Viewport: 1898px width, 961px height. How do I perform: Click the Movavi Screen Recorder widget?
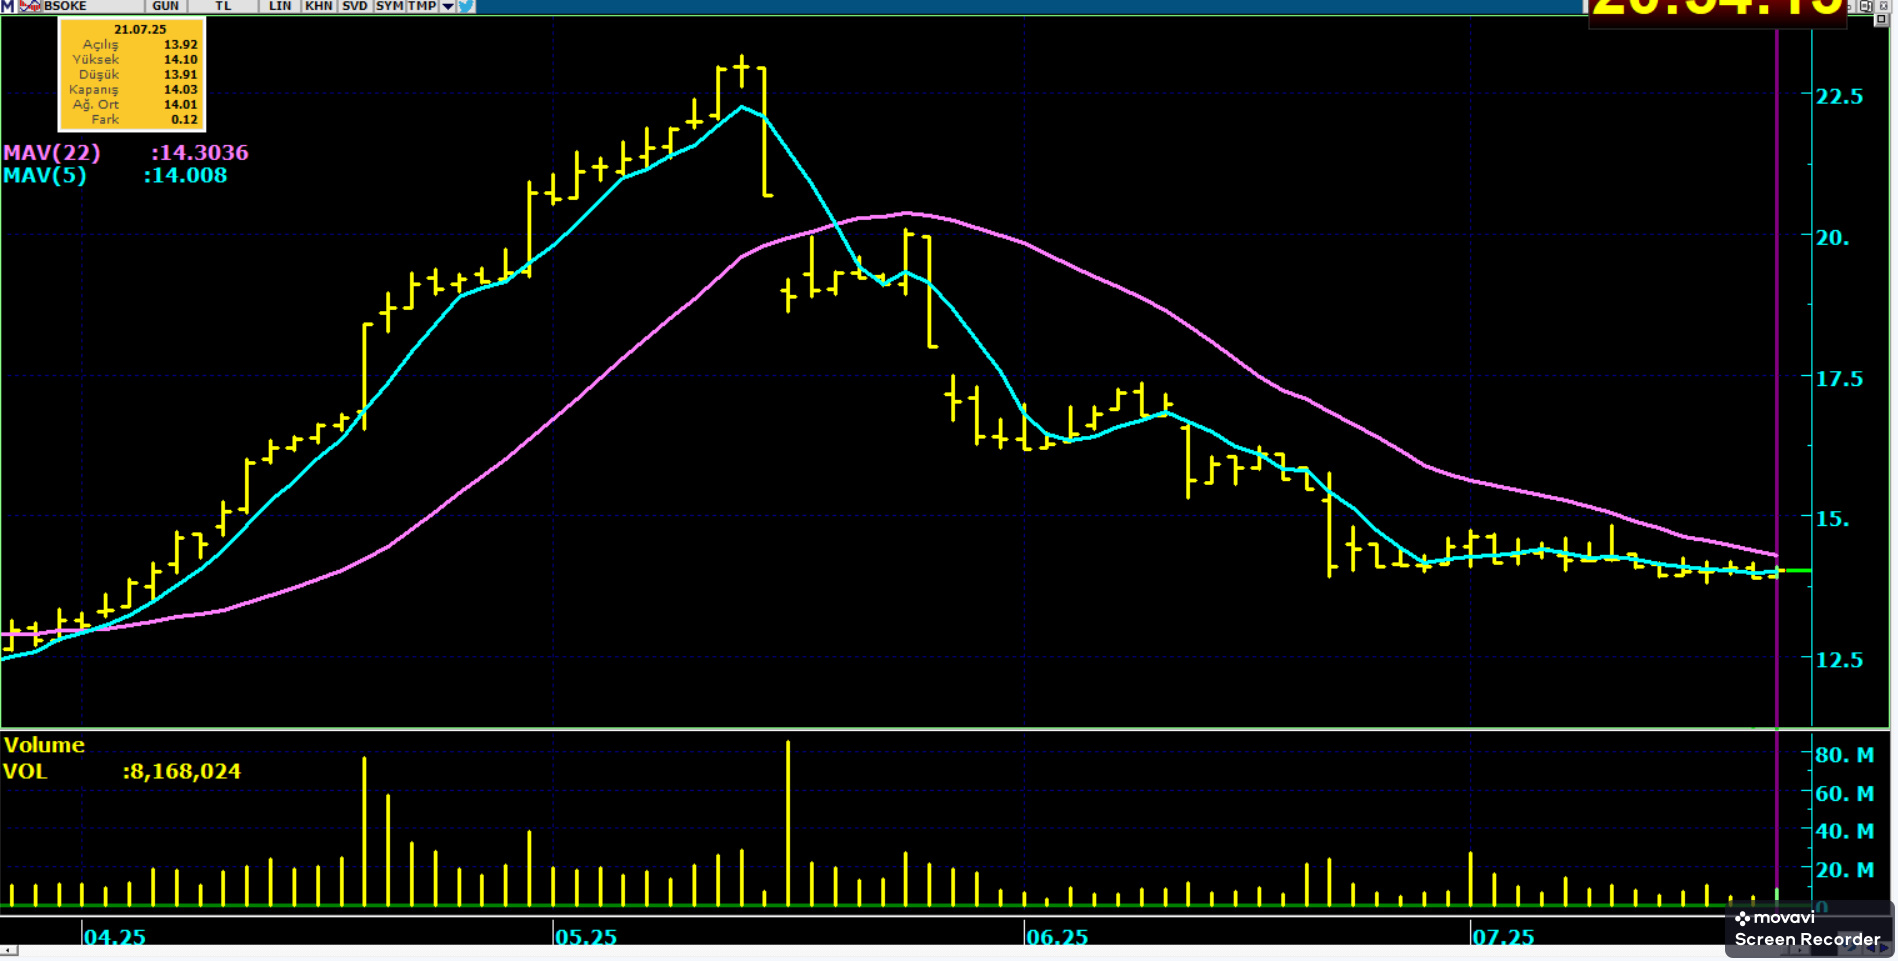pos(1808,929)
